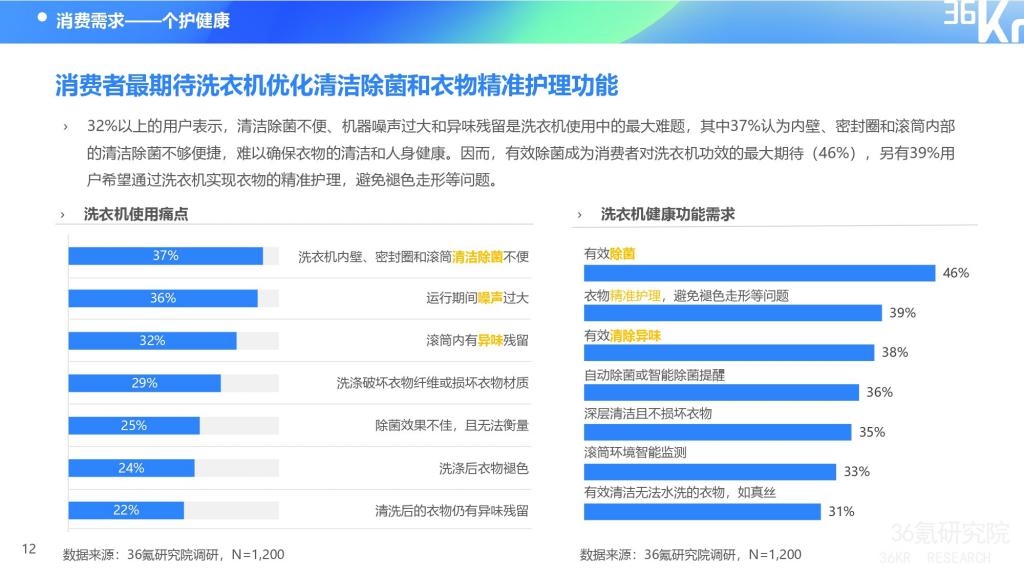The image size is (1024, 576).
Task: Click the 37% bar in the pain-points chart
Action: (165, 256)
